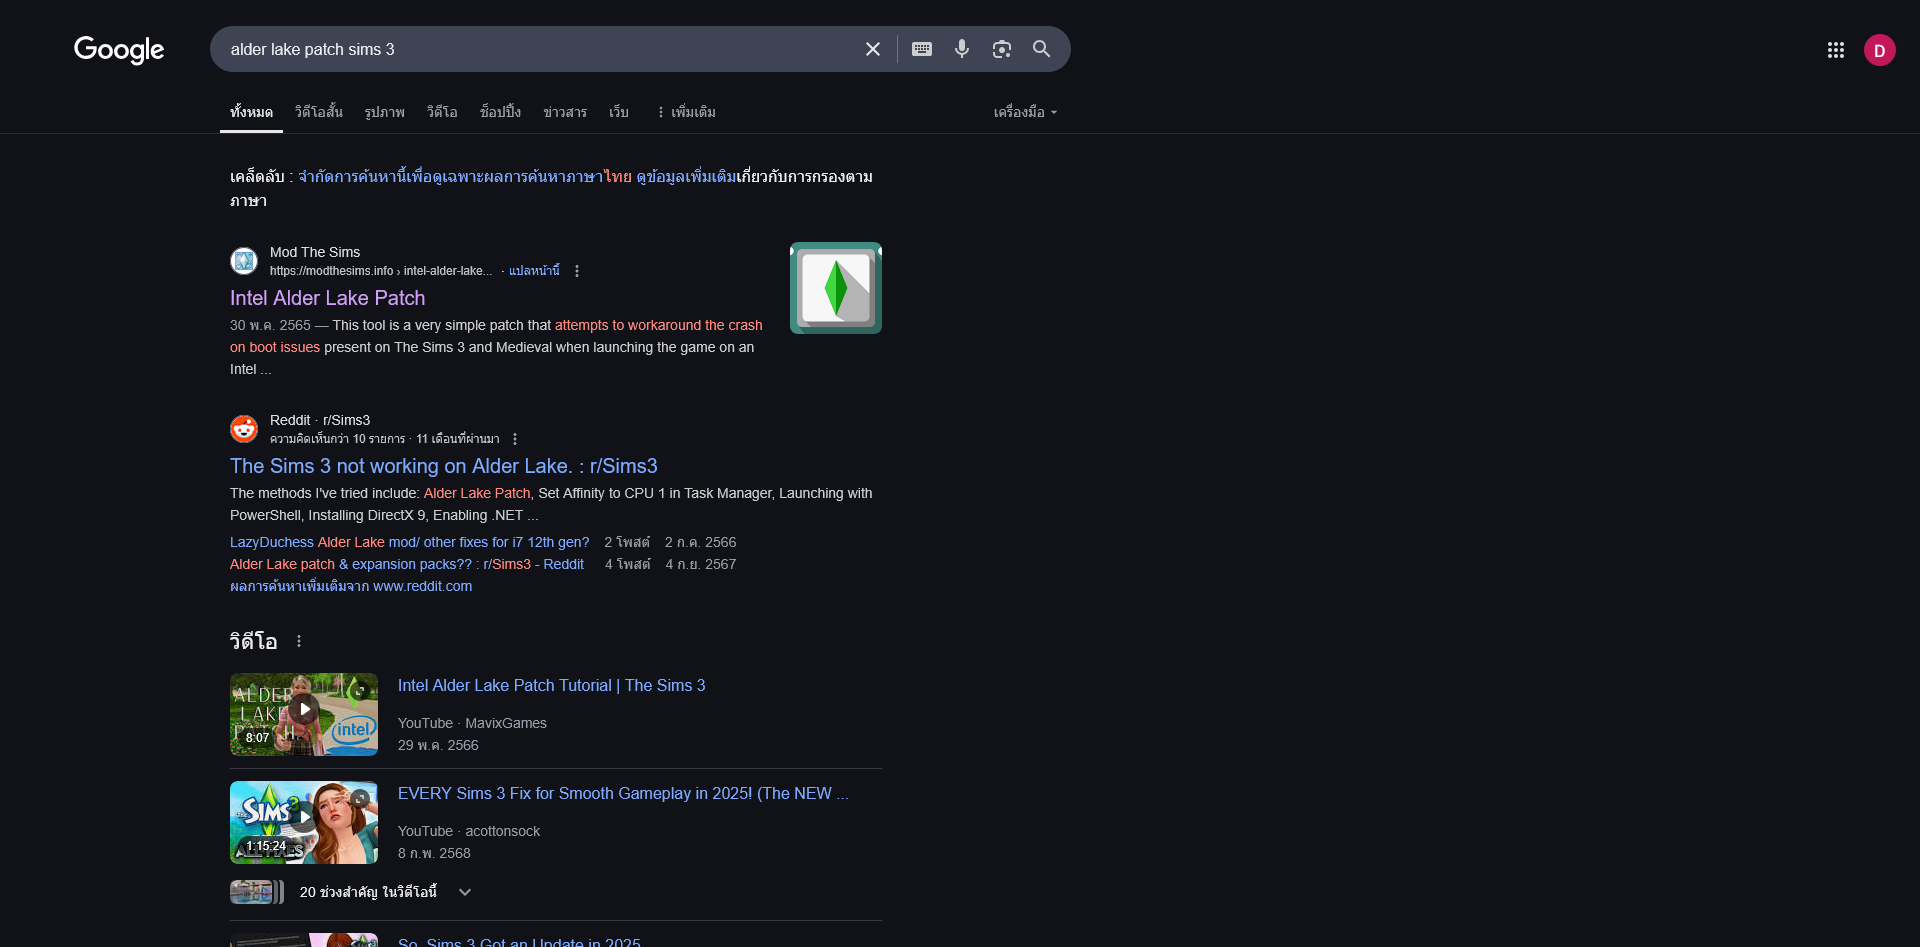Click YouTube · MavixGames source text
Image resolution: width=1920 pixels, height=947 pixels.
[472, 723]
